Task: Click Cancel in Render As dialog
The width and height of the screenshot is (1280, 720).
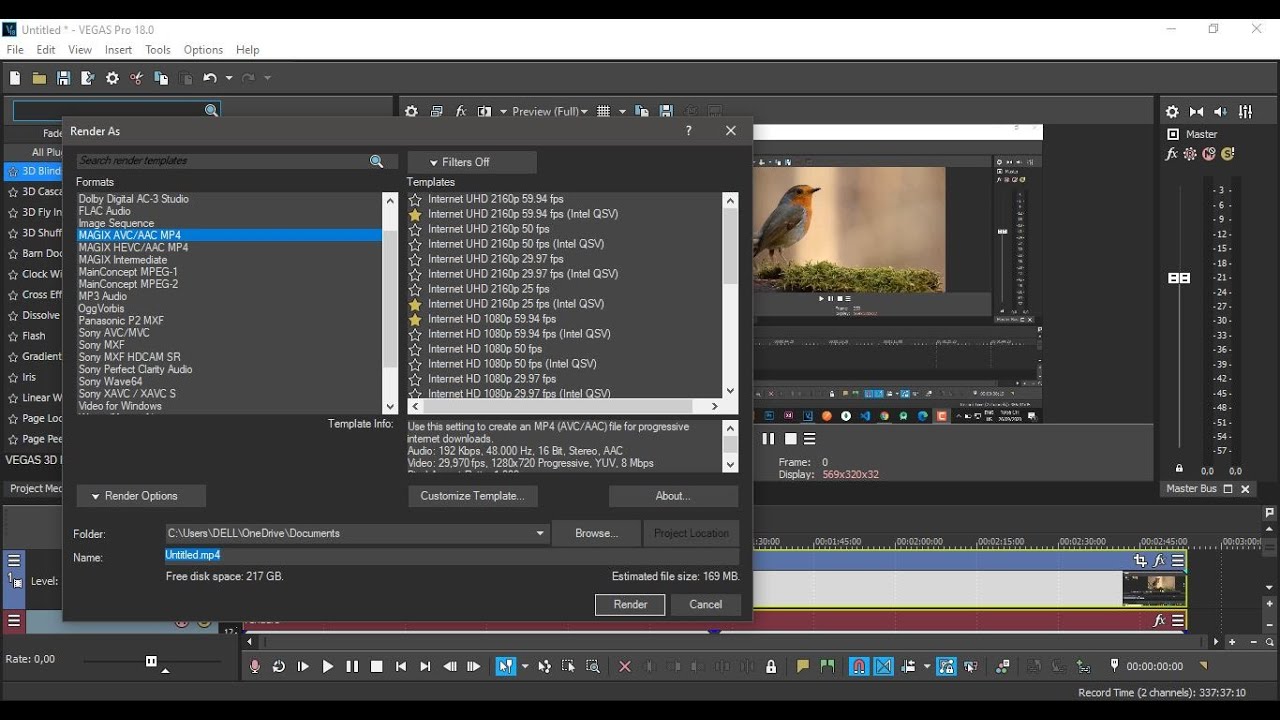Action: click(705, 605)
